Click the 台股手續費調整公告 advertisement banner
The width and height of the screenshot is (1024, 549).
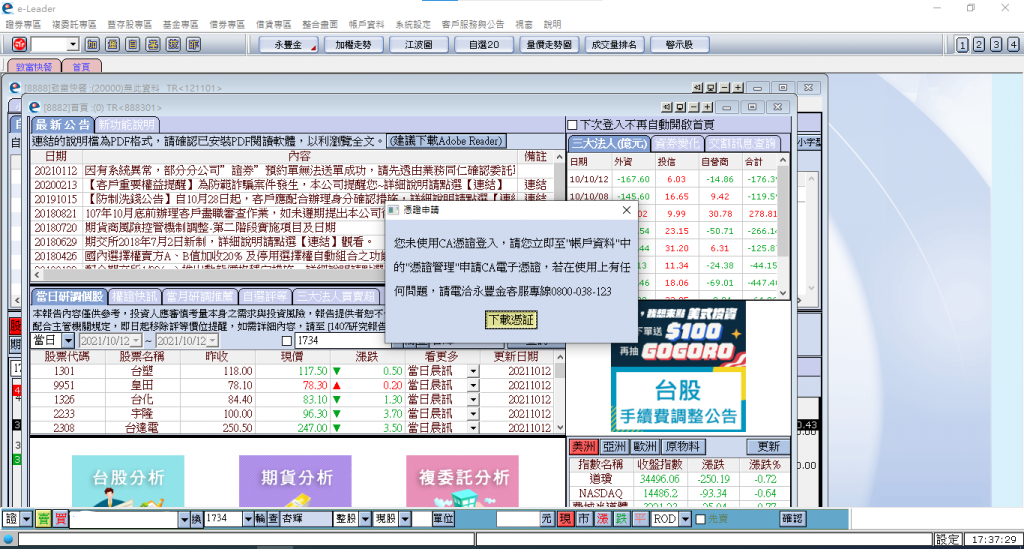pos(679,400)
